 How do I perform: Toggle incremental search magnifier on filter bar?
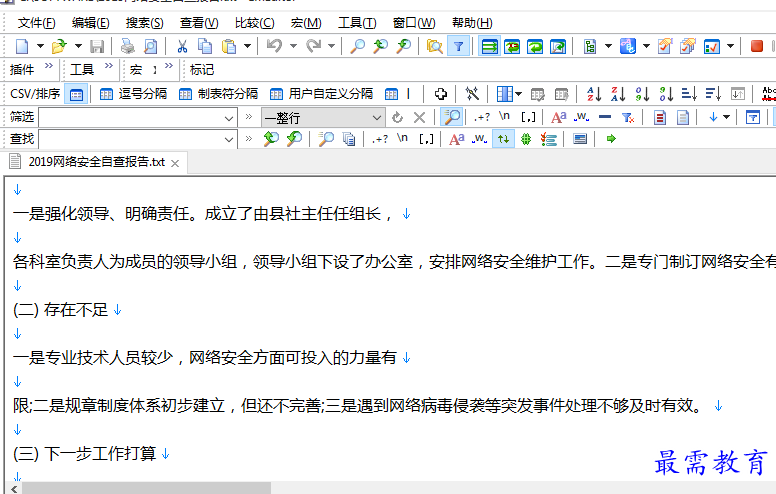click(451, 117)
